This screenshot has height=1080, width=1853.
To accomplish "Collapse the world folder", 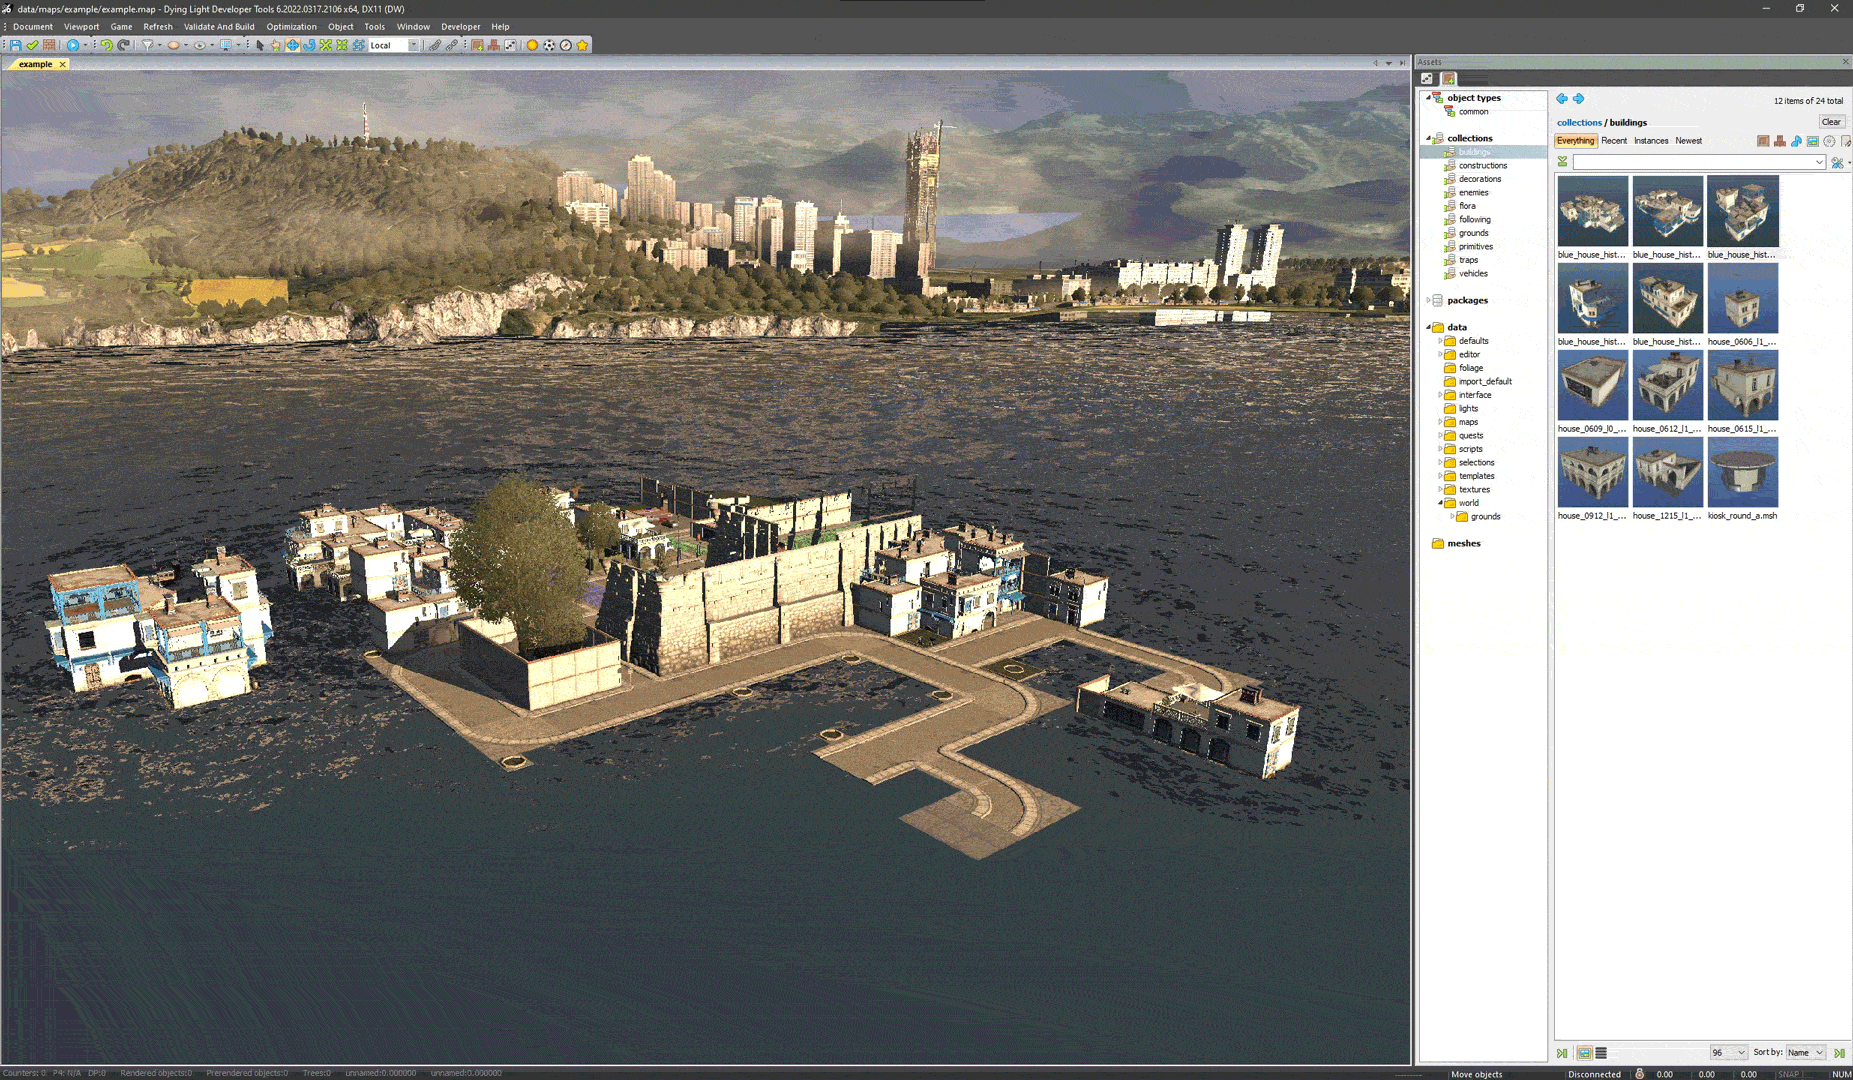I will (x=1440, y=503).
